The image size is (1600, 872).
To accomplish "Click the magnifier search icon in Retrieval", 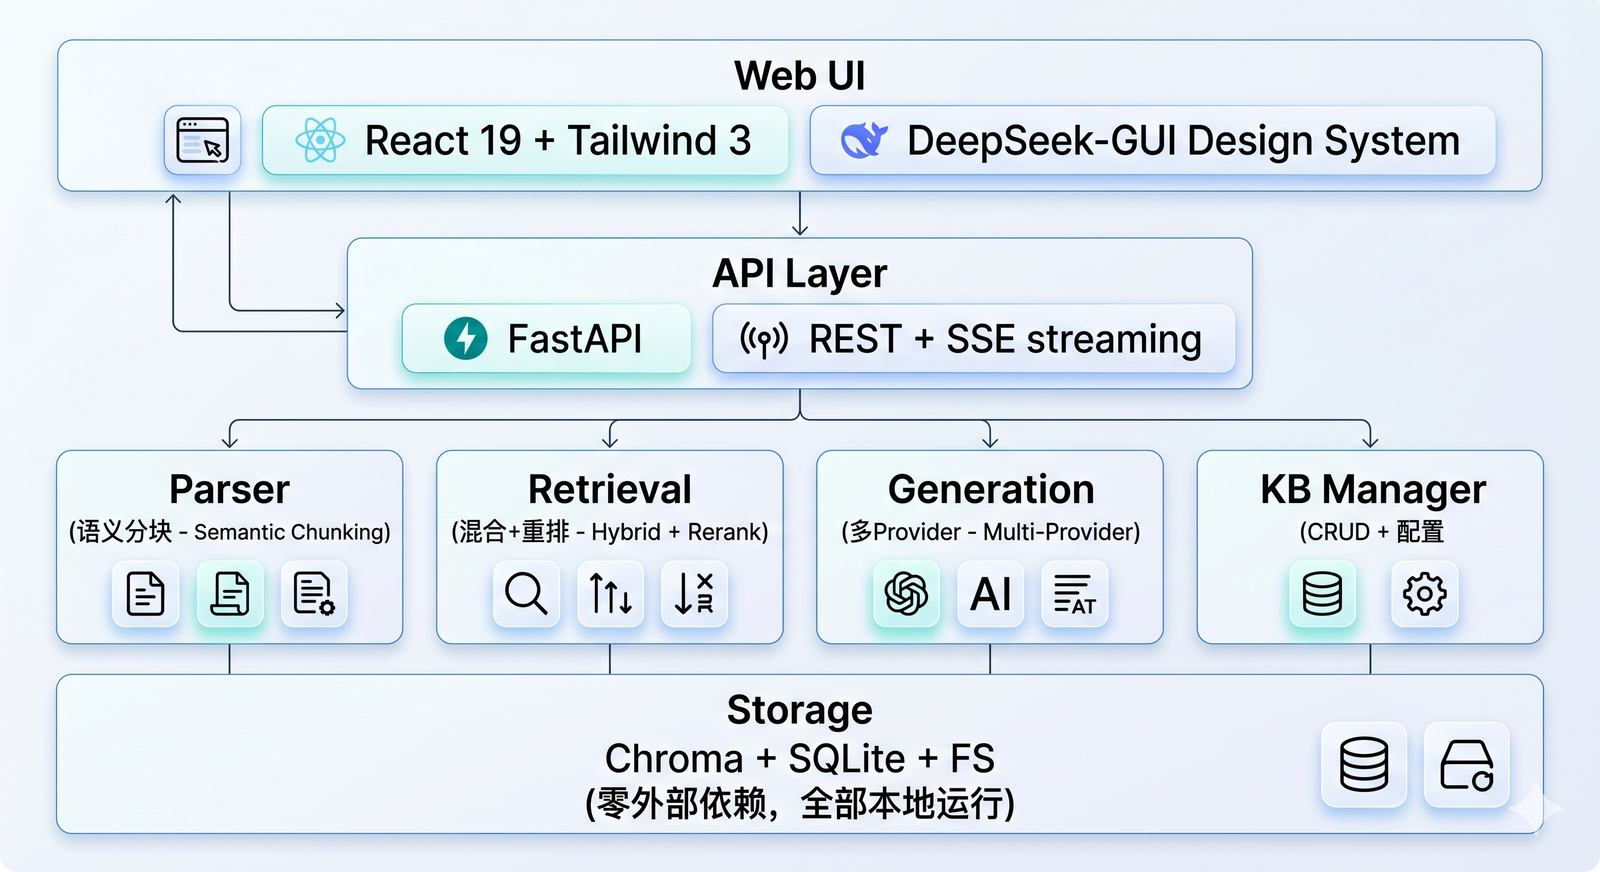I will (526, 594).
